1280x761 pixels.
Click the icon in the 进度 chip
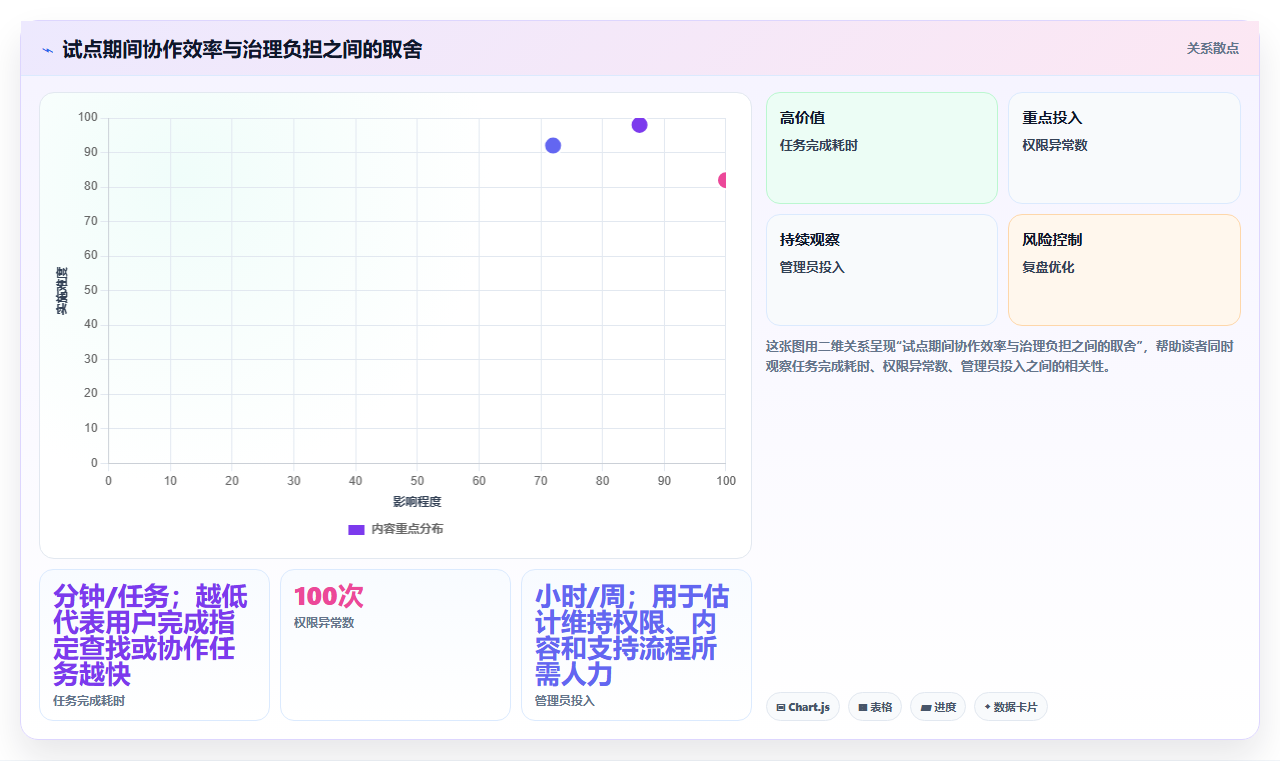click(926, 708)
